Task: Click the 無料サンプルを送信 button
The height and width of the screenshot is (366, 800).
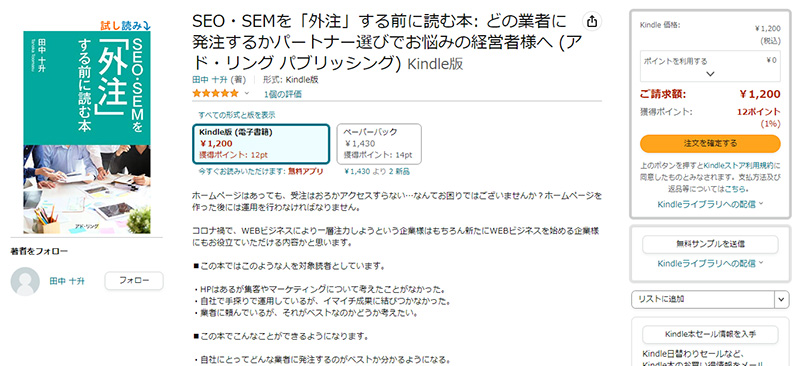Action: [710, 244]
